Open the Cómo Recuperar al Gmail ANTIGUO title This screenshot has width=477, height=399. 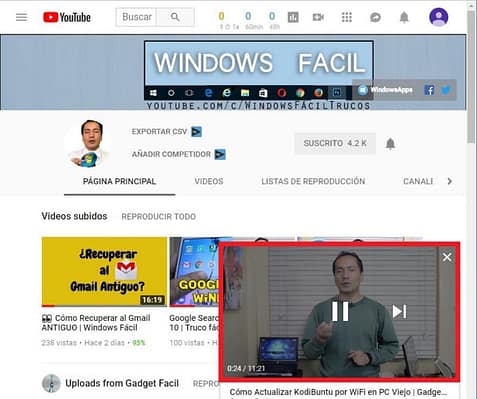pyautogui.click(x=96, y=323)
